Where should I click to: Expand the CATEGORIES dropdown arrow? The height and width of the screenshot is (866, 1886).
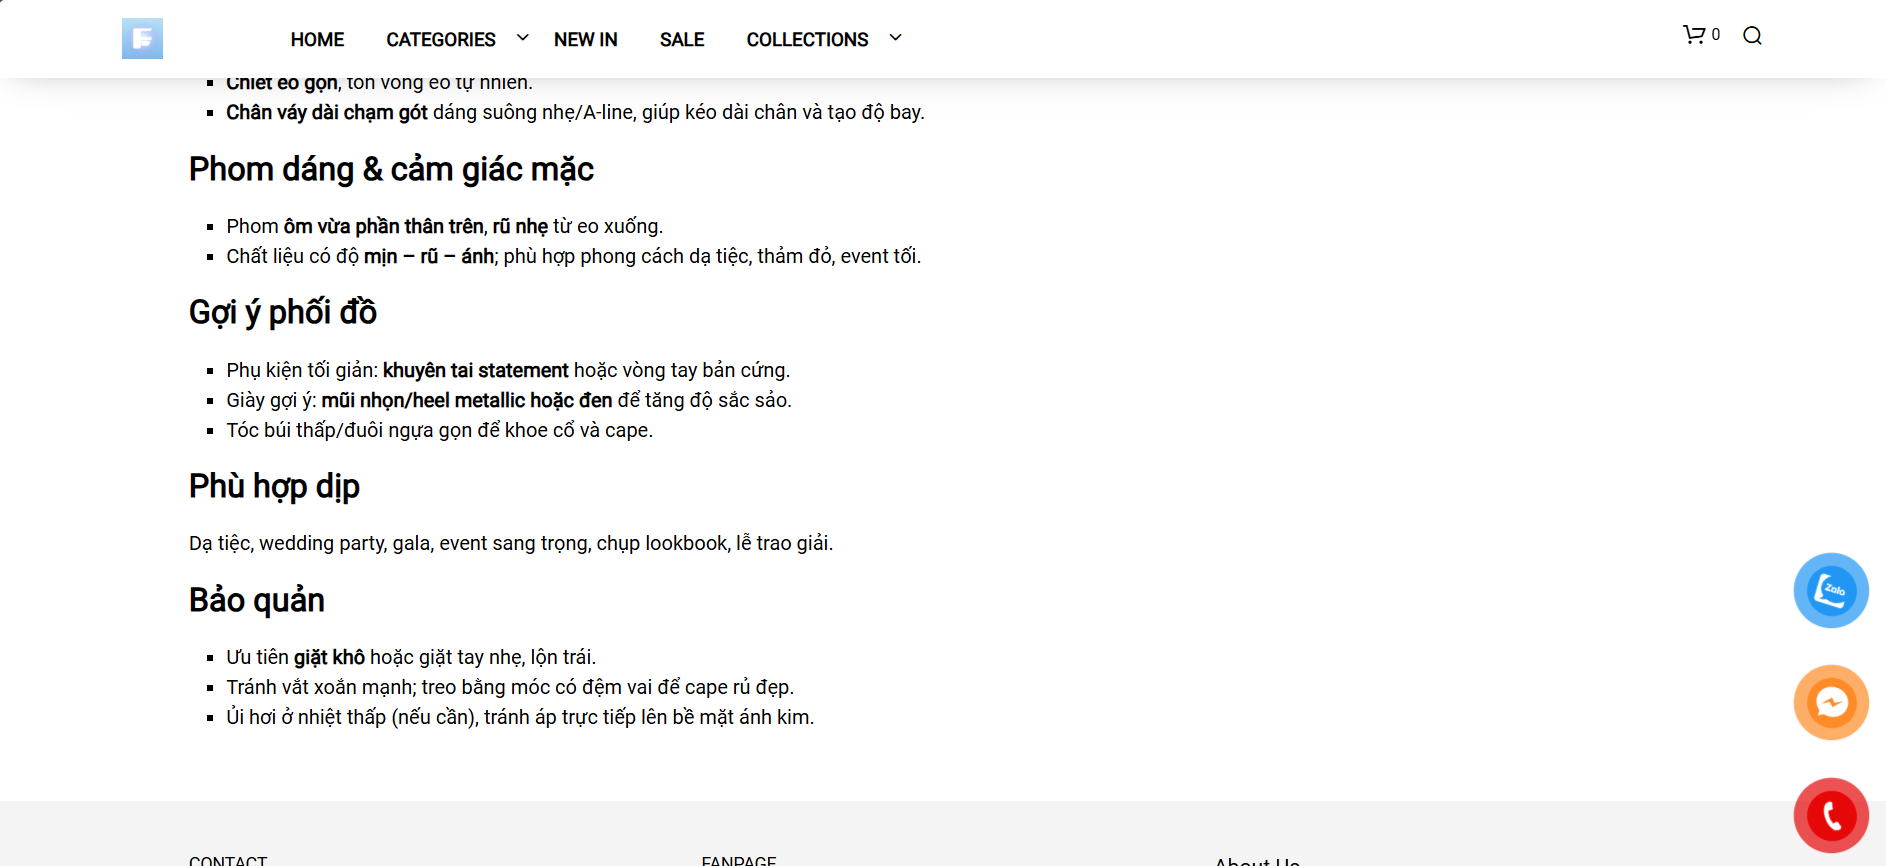pos(522,38)
